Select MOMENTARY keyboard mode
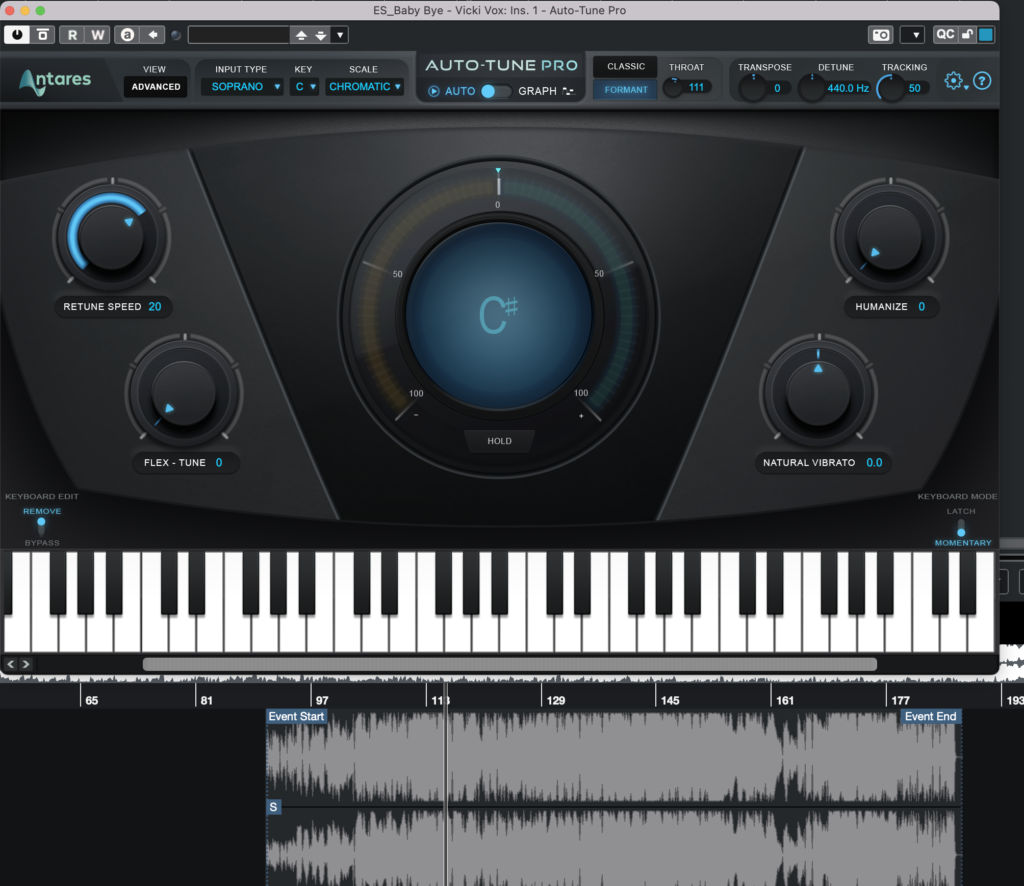 tap(963, 543)
